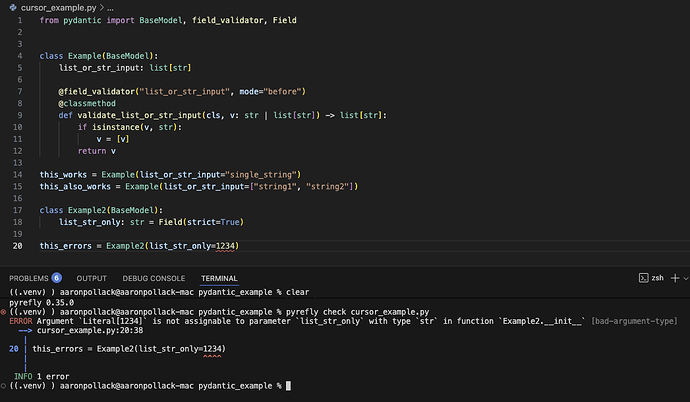
Task: Click 'ERROR' label in terminal output
Action: pos(21,321)
